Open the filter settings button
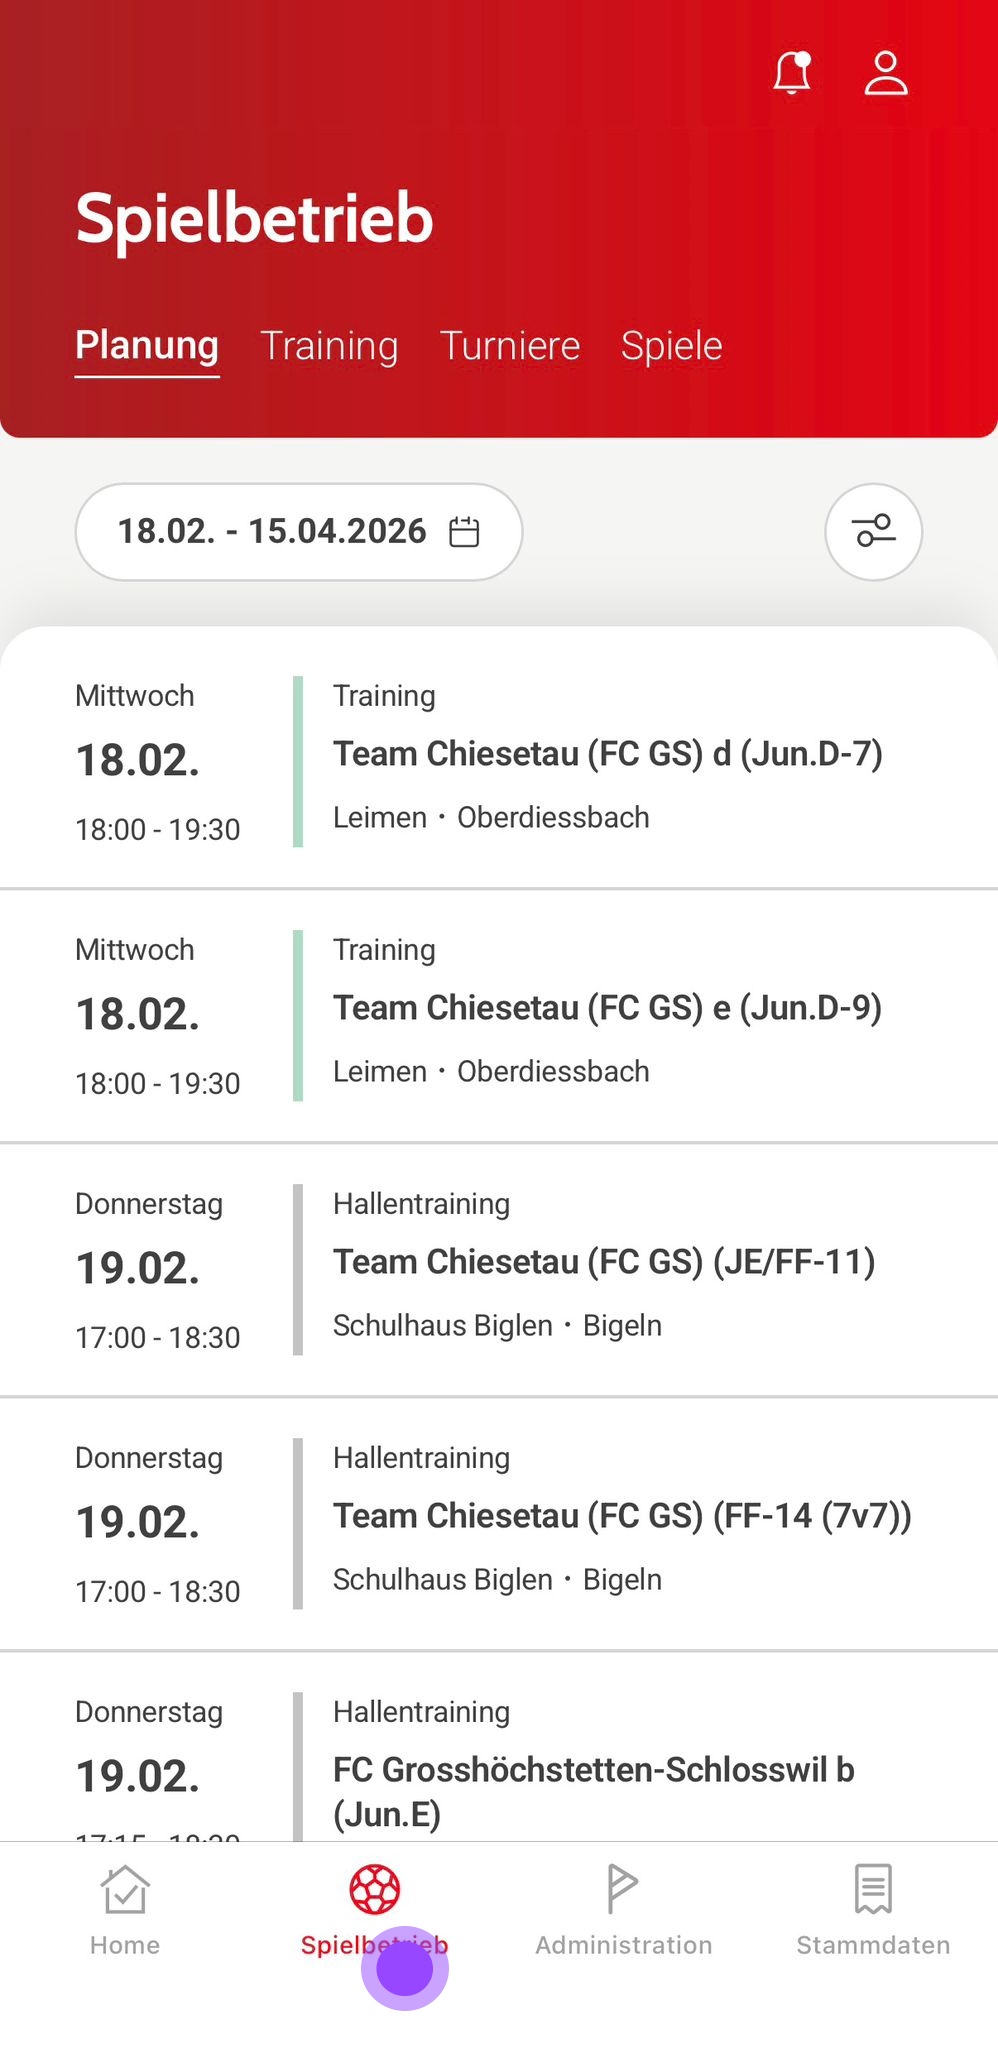This screenshot has width=998, height=2048. click(873, 532)
